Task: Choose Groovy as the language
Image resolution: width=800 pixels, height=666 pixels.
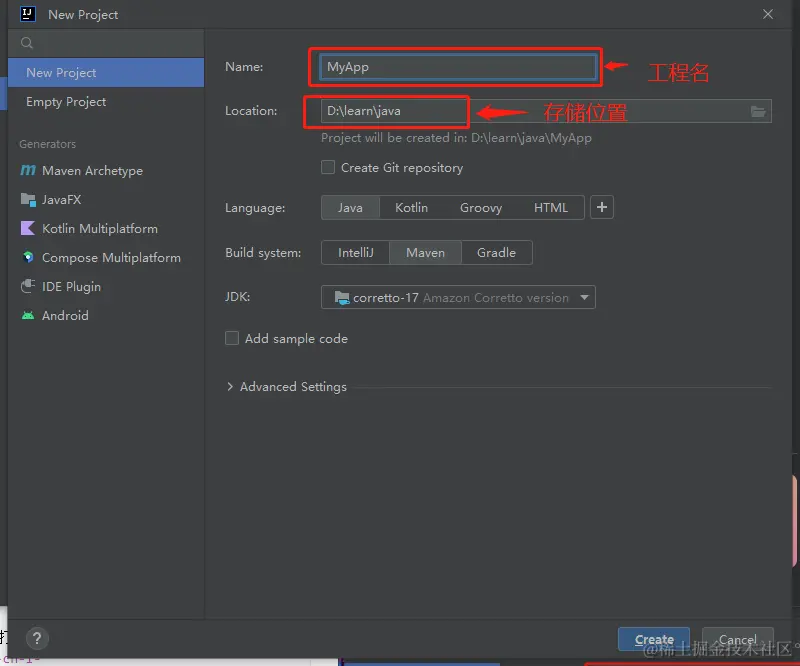Action: (x=481, y=208)
